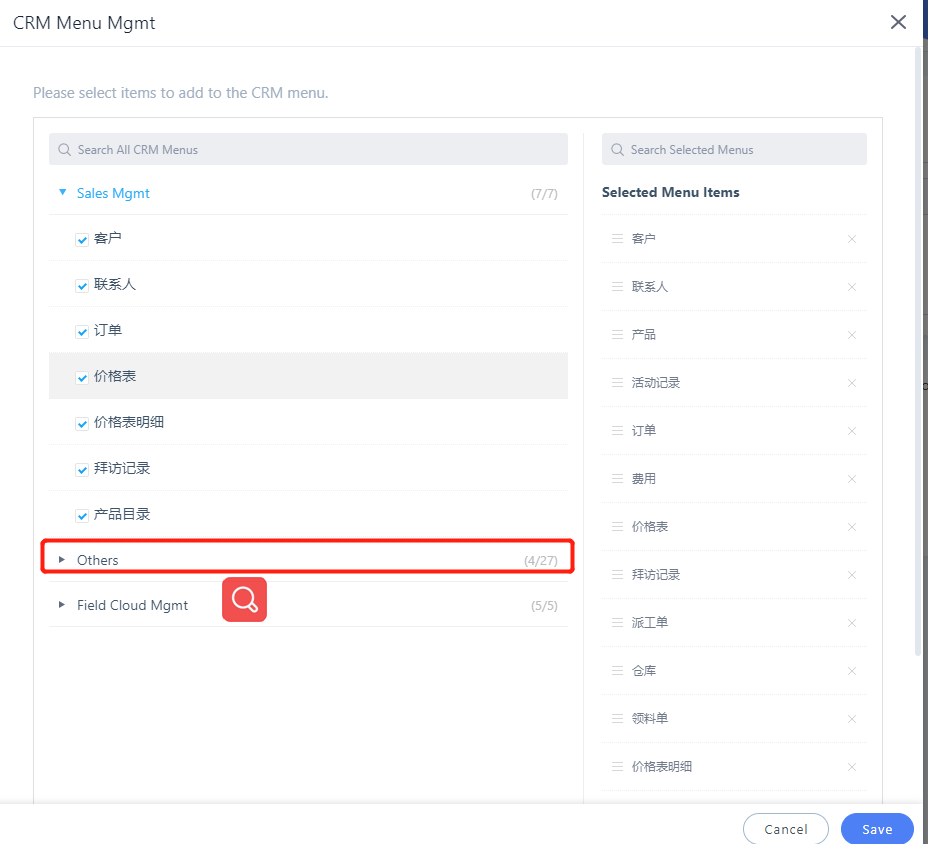Remove 价格表 from selected menu items
Screen dimensions: 928x844
tap(852, 527)
